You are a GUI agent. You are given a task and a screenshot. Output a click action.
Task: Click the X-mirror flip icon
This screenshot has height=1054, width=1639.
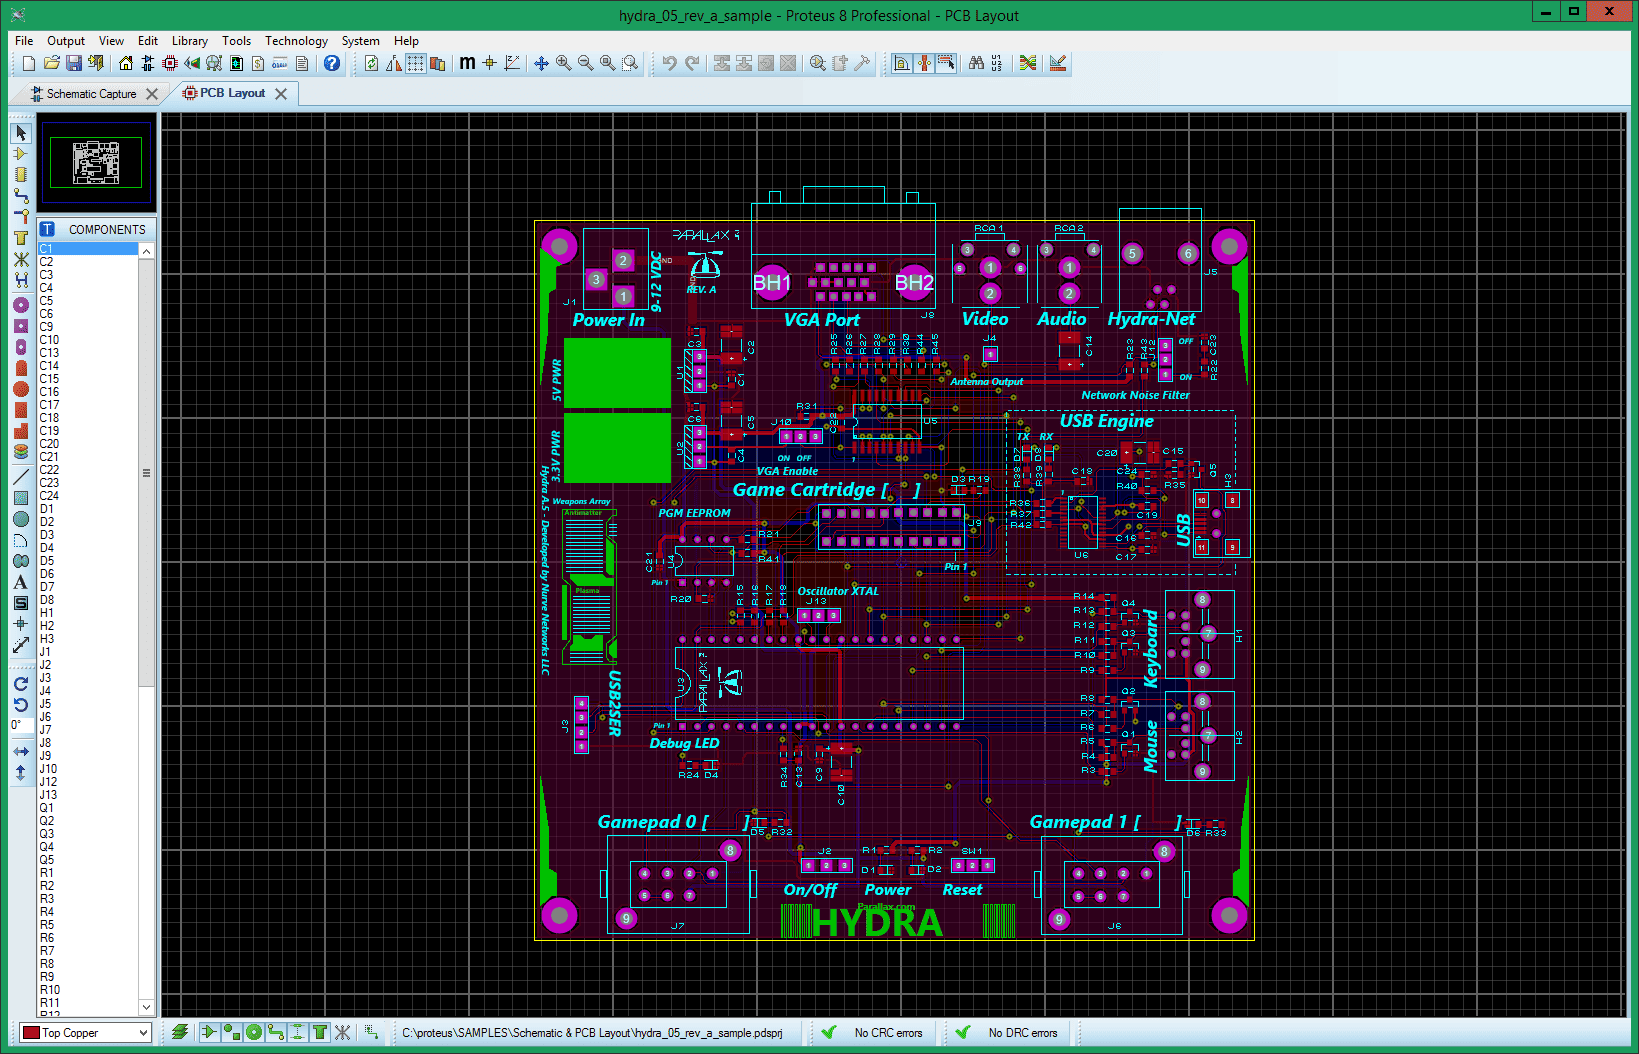tap(20, 751)
